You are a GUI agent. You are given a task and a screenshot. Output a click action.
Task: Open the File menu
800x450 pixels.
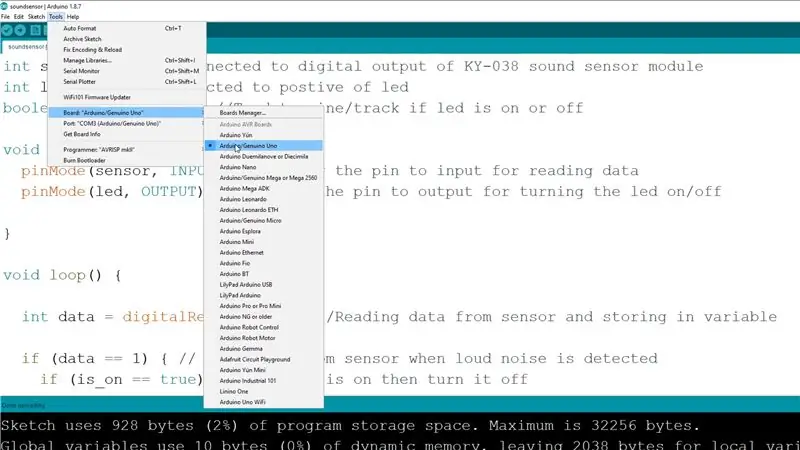pos(5,17)
